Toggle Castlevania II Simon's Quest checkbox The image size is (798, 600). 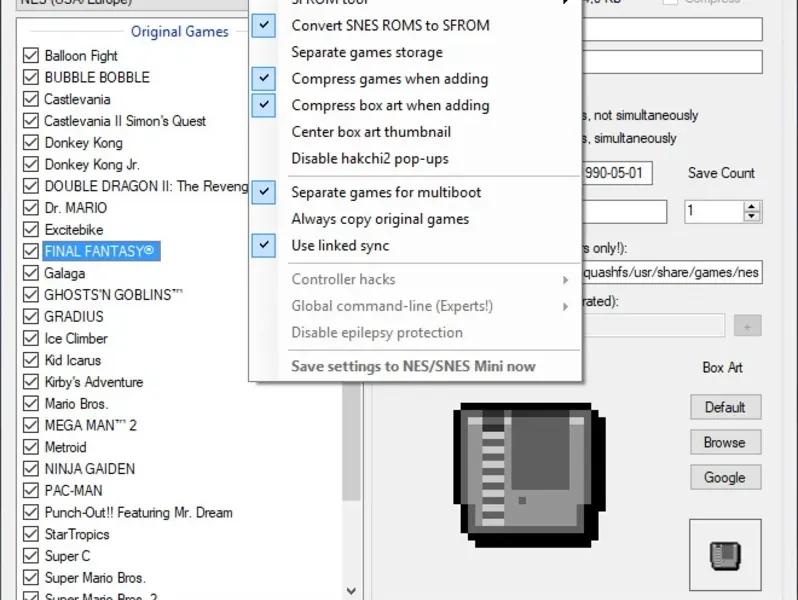pos(31,121)
